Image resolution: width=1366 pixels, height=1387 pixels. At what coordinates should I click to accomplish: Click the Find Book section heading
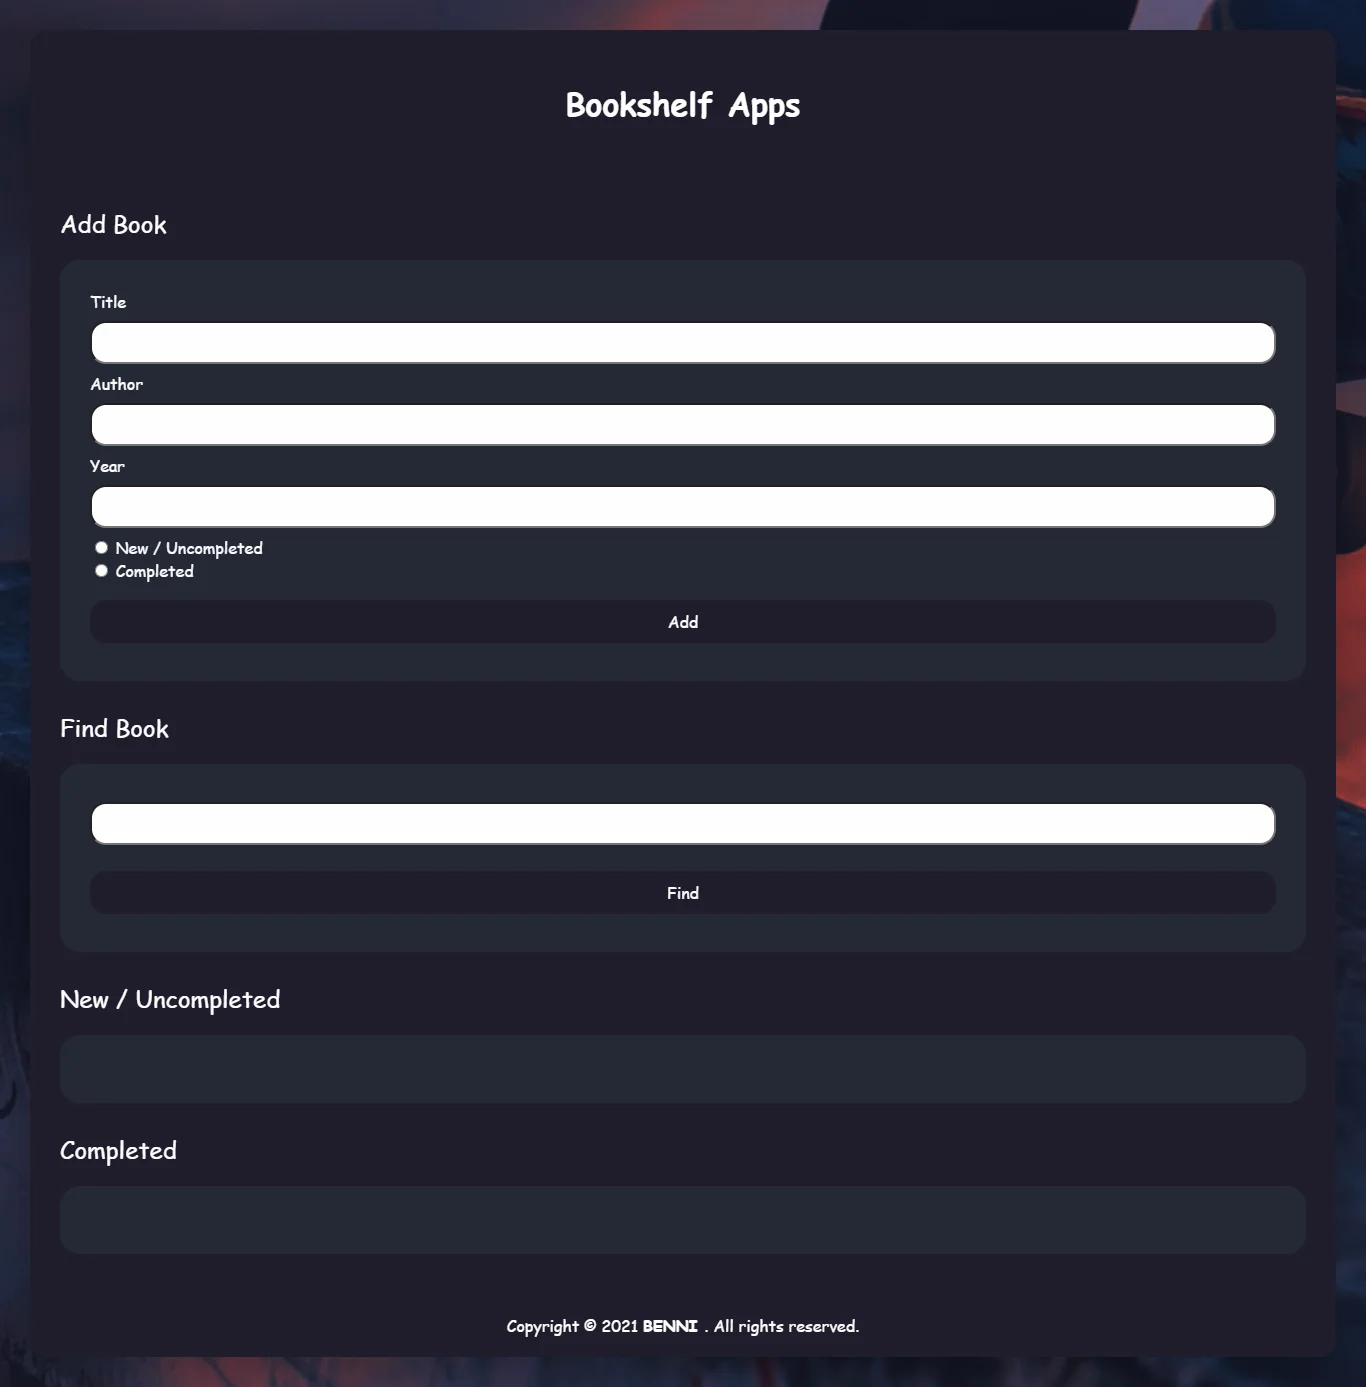(115, 729)
